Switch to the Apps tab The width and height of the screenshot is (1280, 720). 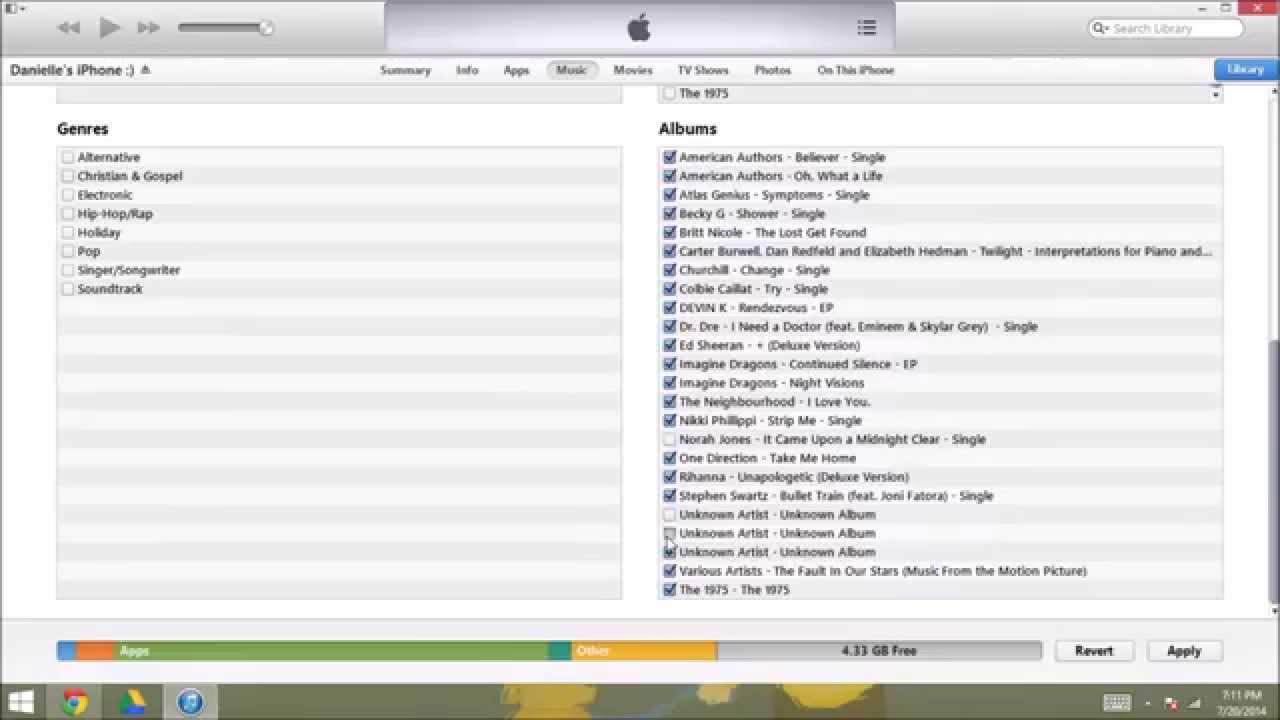(516, 70)
